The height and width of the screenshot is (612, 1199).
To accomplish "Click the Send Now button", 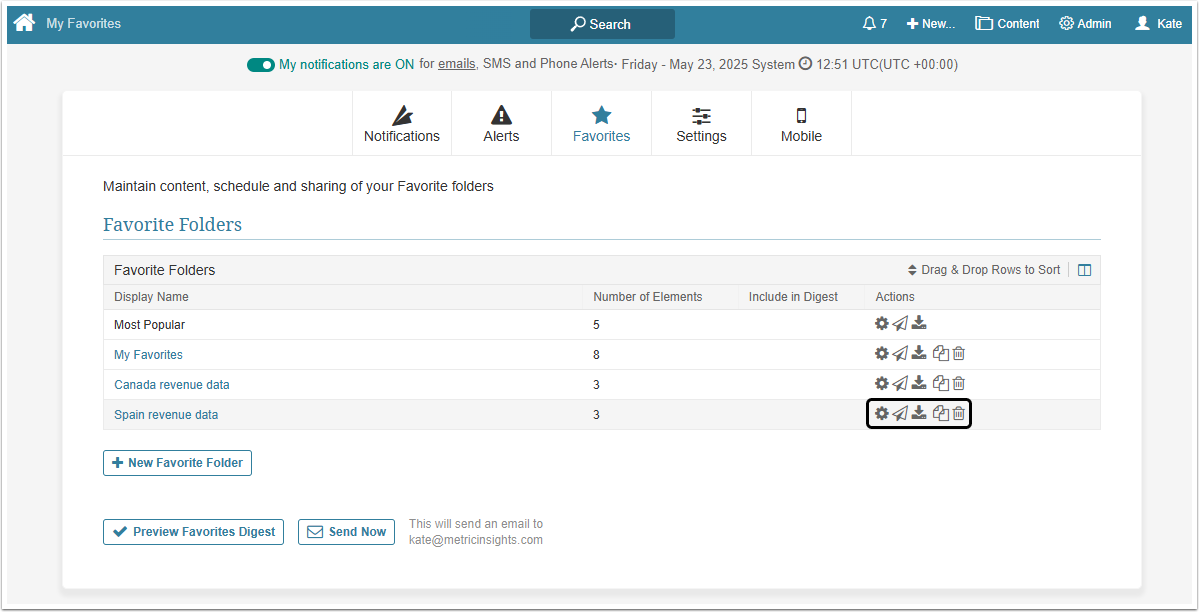I will click(346, 532).
